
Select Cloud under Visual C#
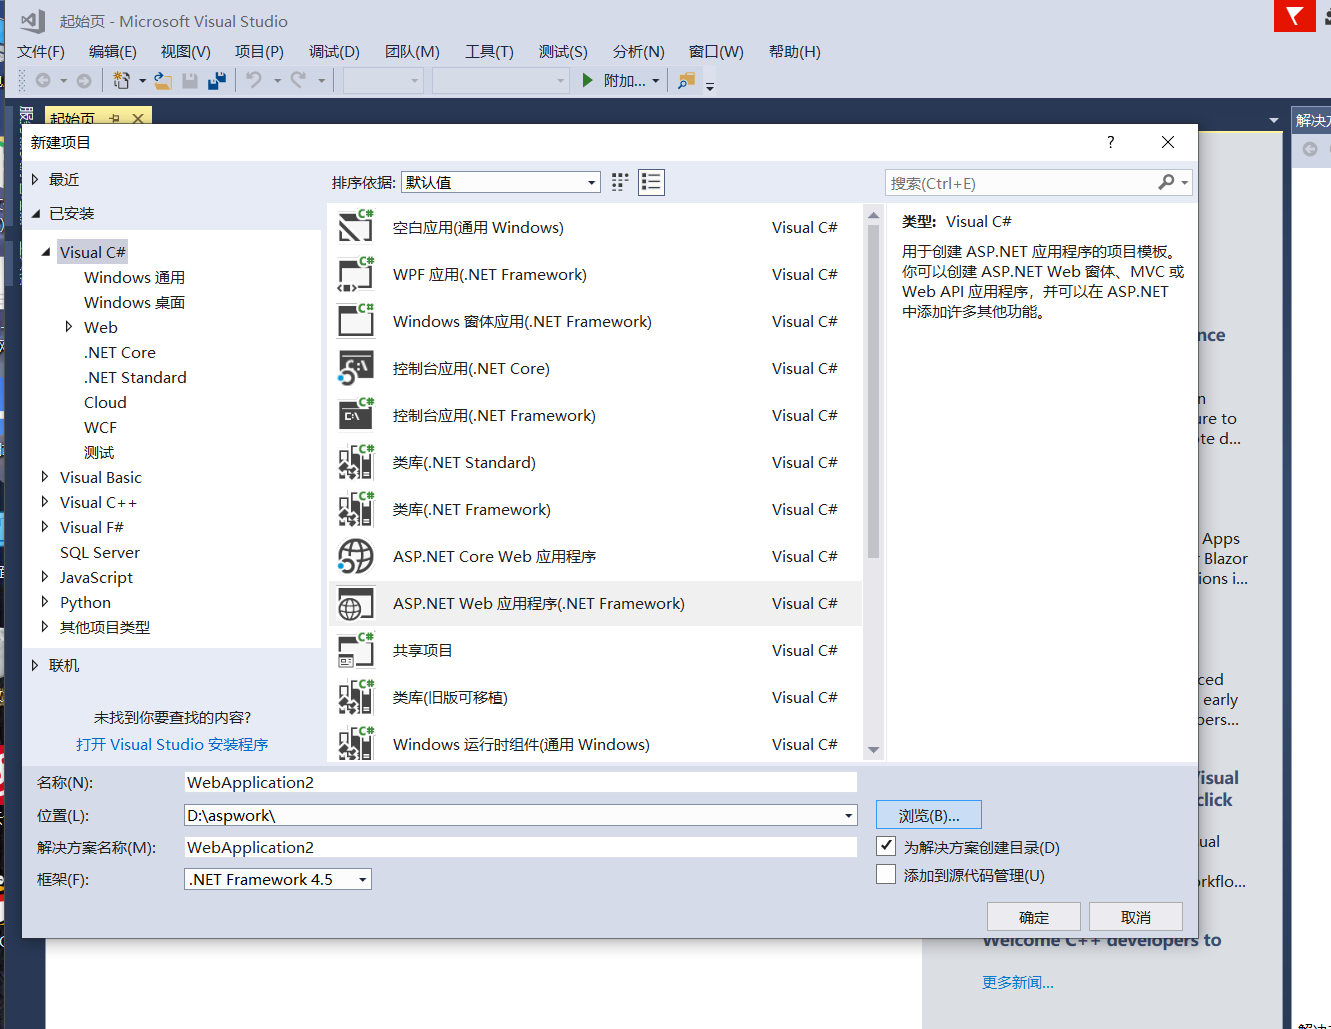[x=105, y=402]
